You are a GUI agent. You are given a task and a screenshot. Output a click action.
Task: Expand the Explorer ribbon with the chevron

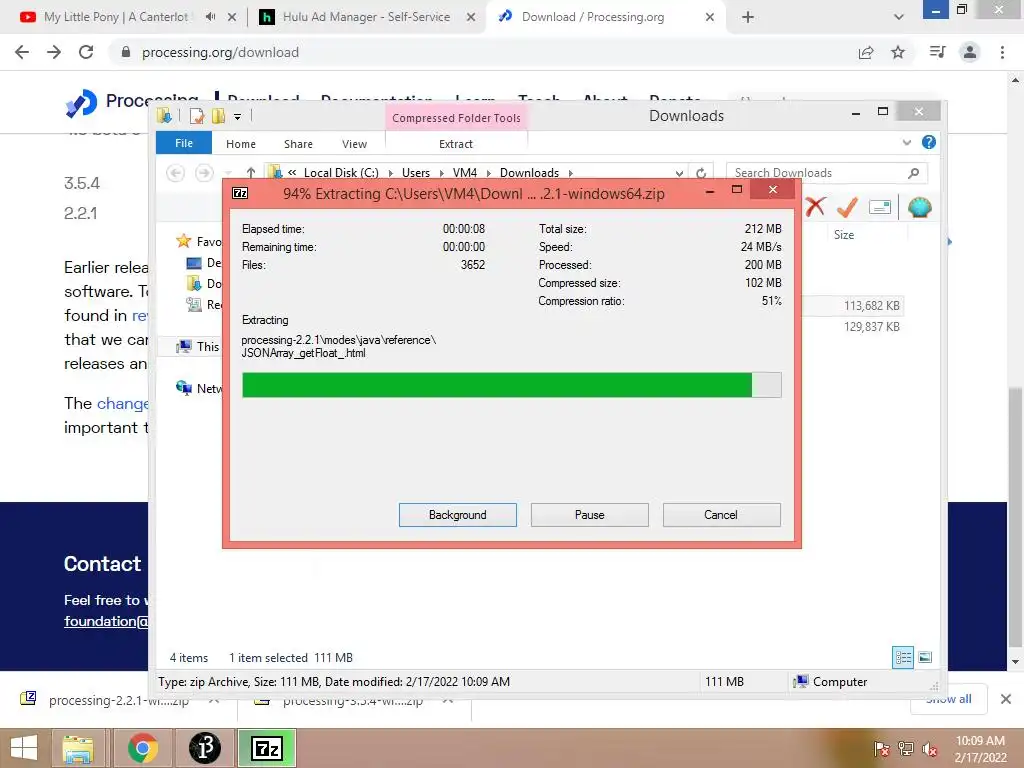tap(906, 142)
